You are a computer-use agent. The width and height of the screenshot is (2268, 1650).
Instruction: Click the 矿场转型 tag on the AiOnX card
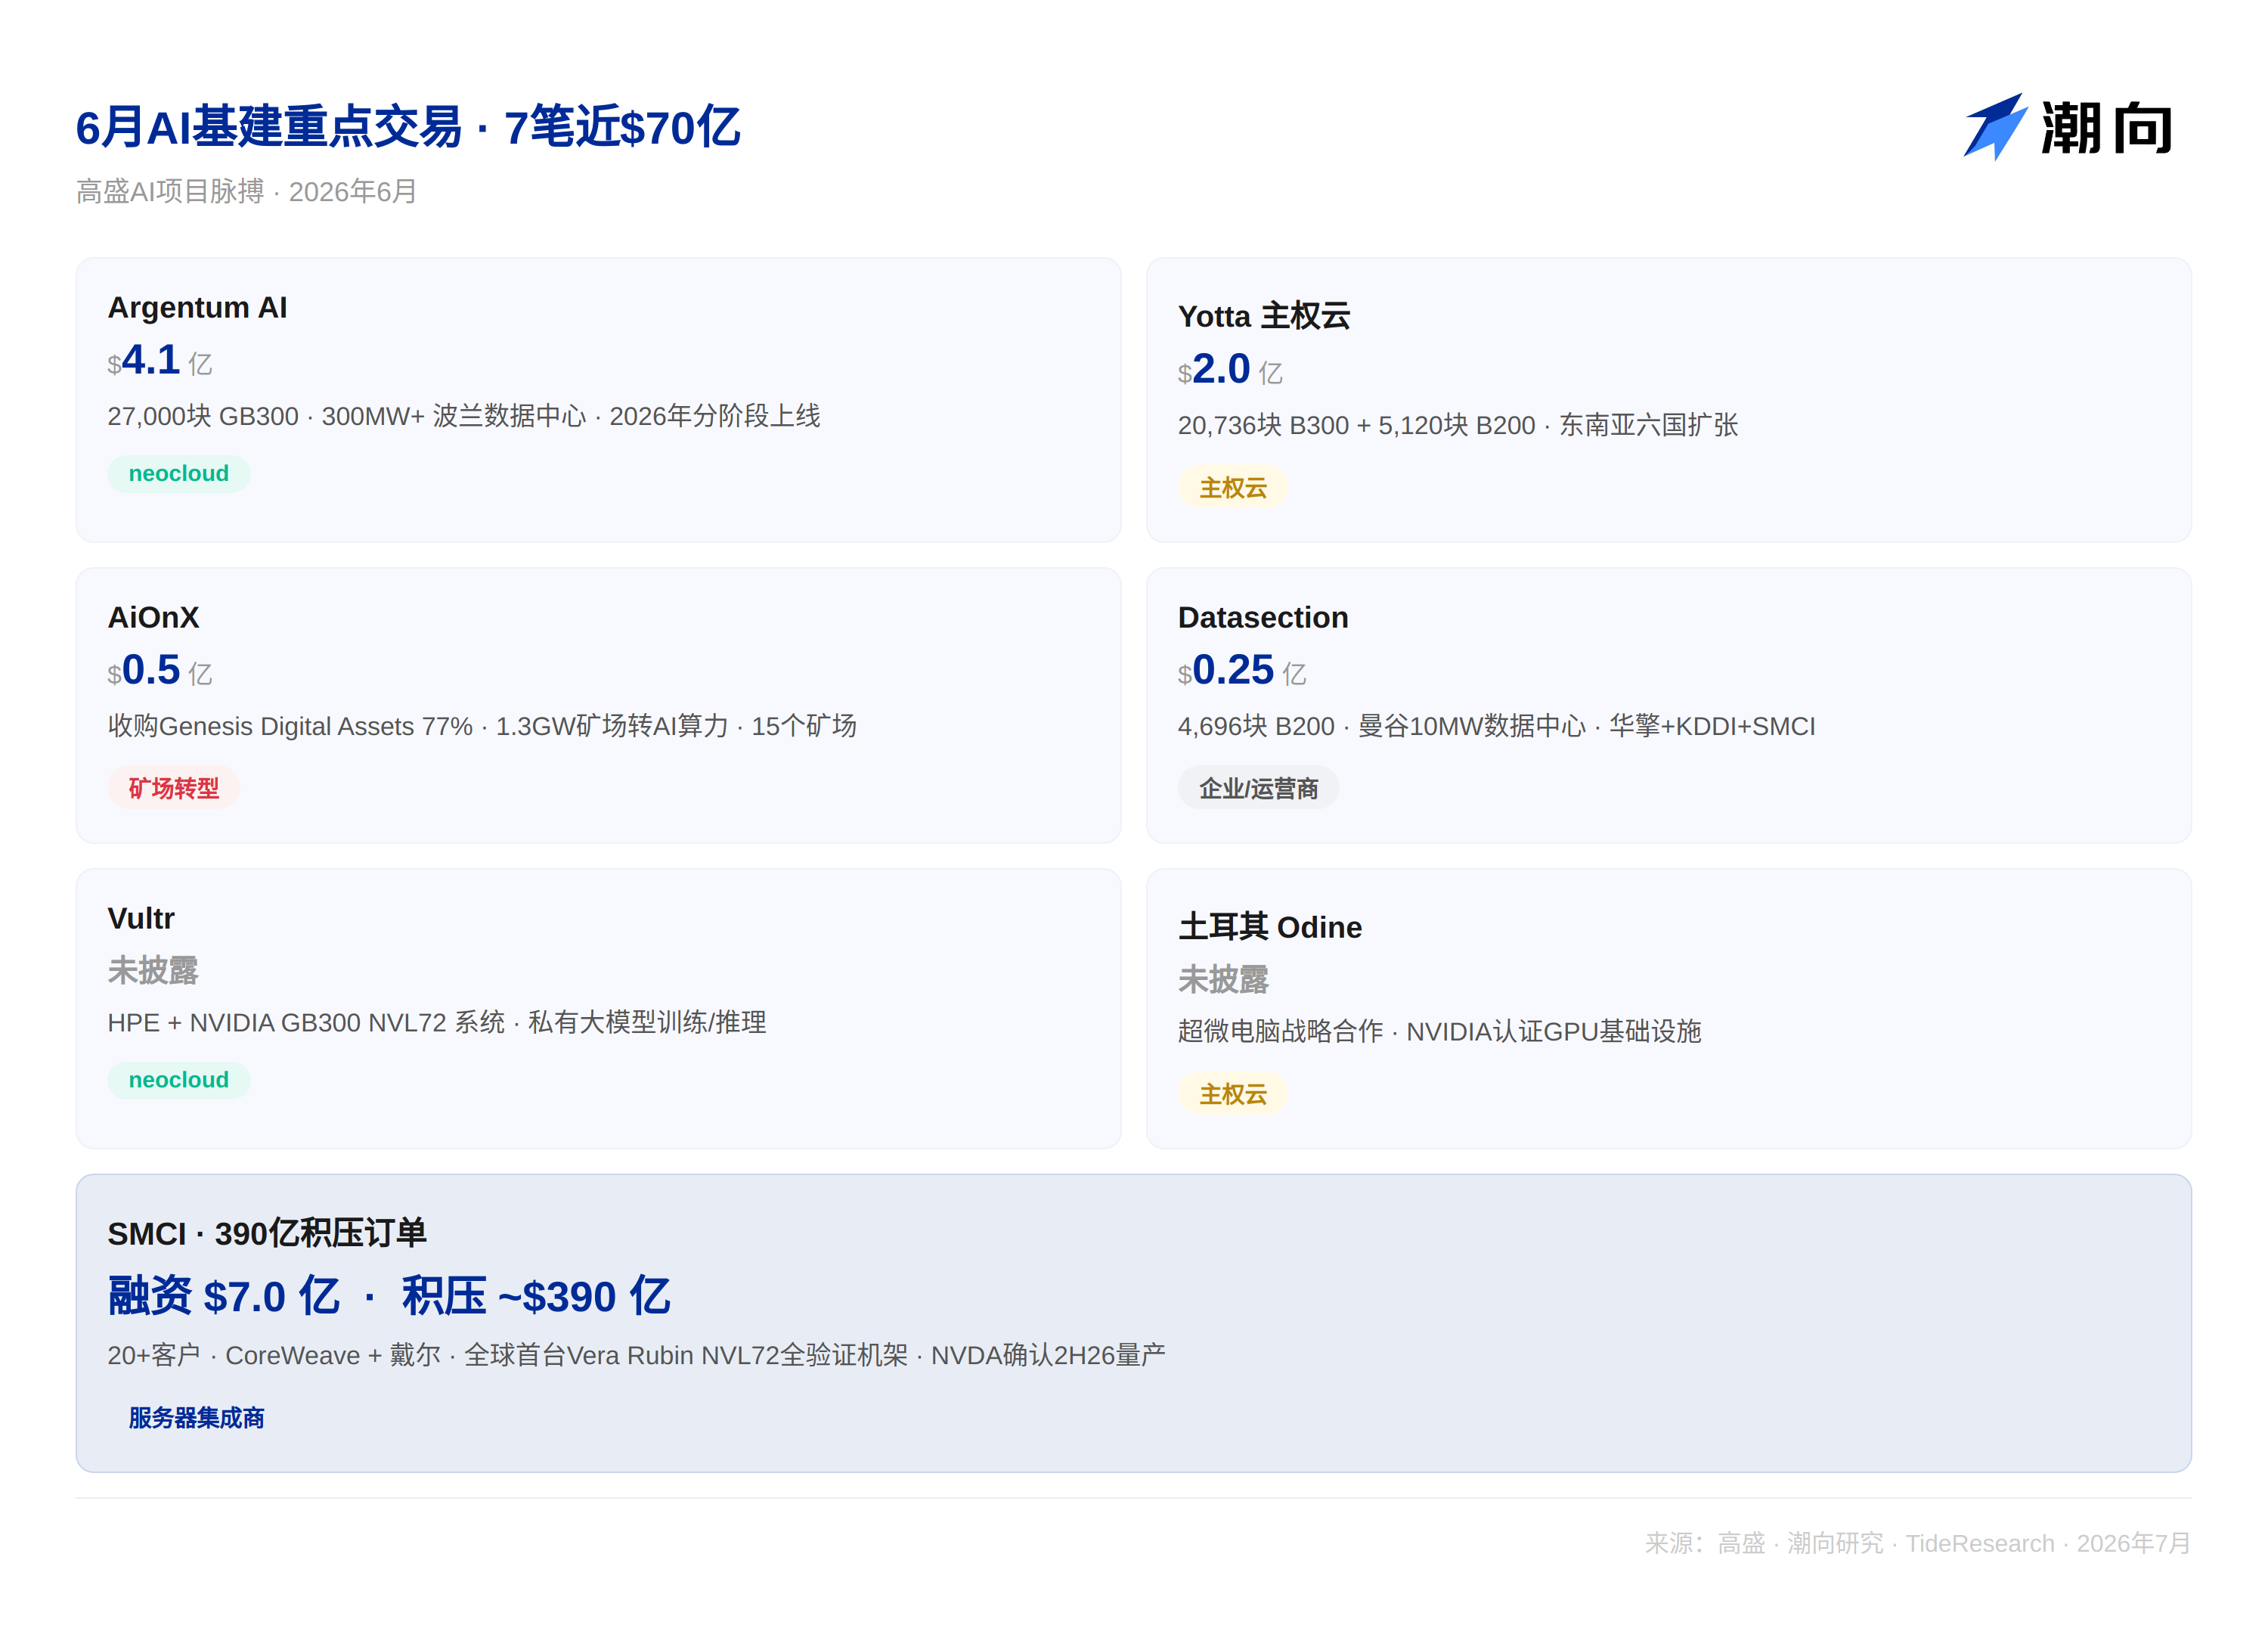(x=174, y=788)
